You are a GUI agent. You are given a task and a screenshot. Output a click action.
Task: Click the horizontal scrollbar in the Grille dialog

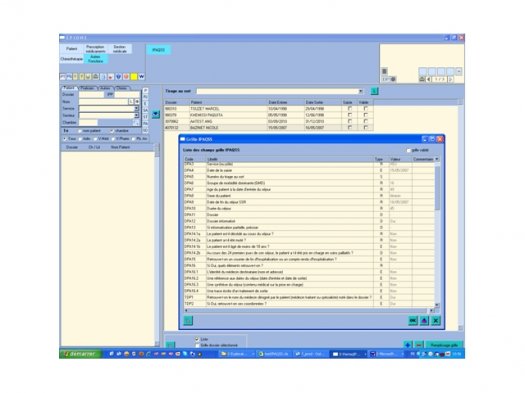[309, 311]
